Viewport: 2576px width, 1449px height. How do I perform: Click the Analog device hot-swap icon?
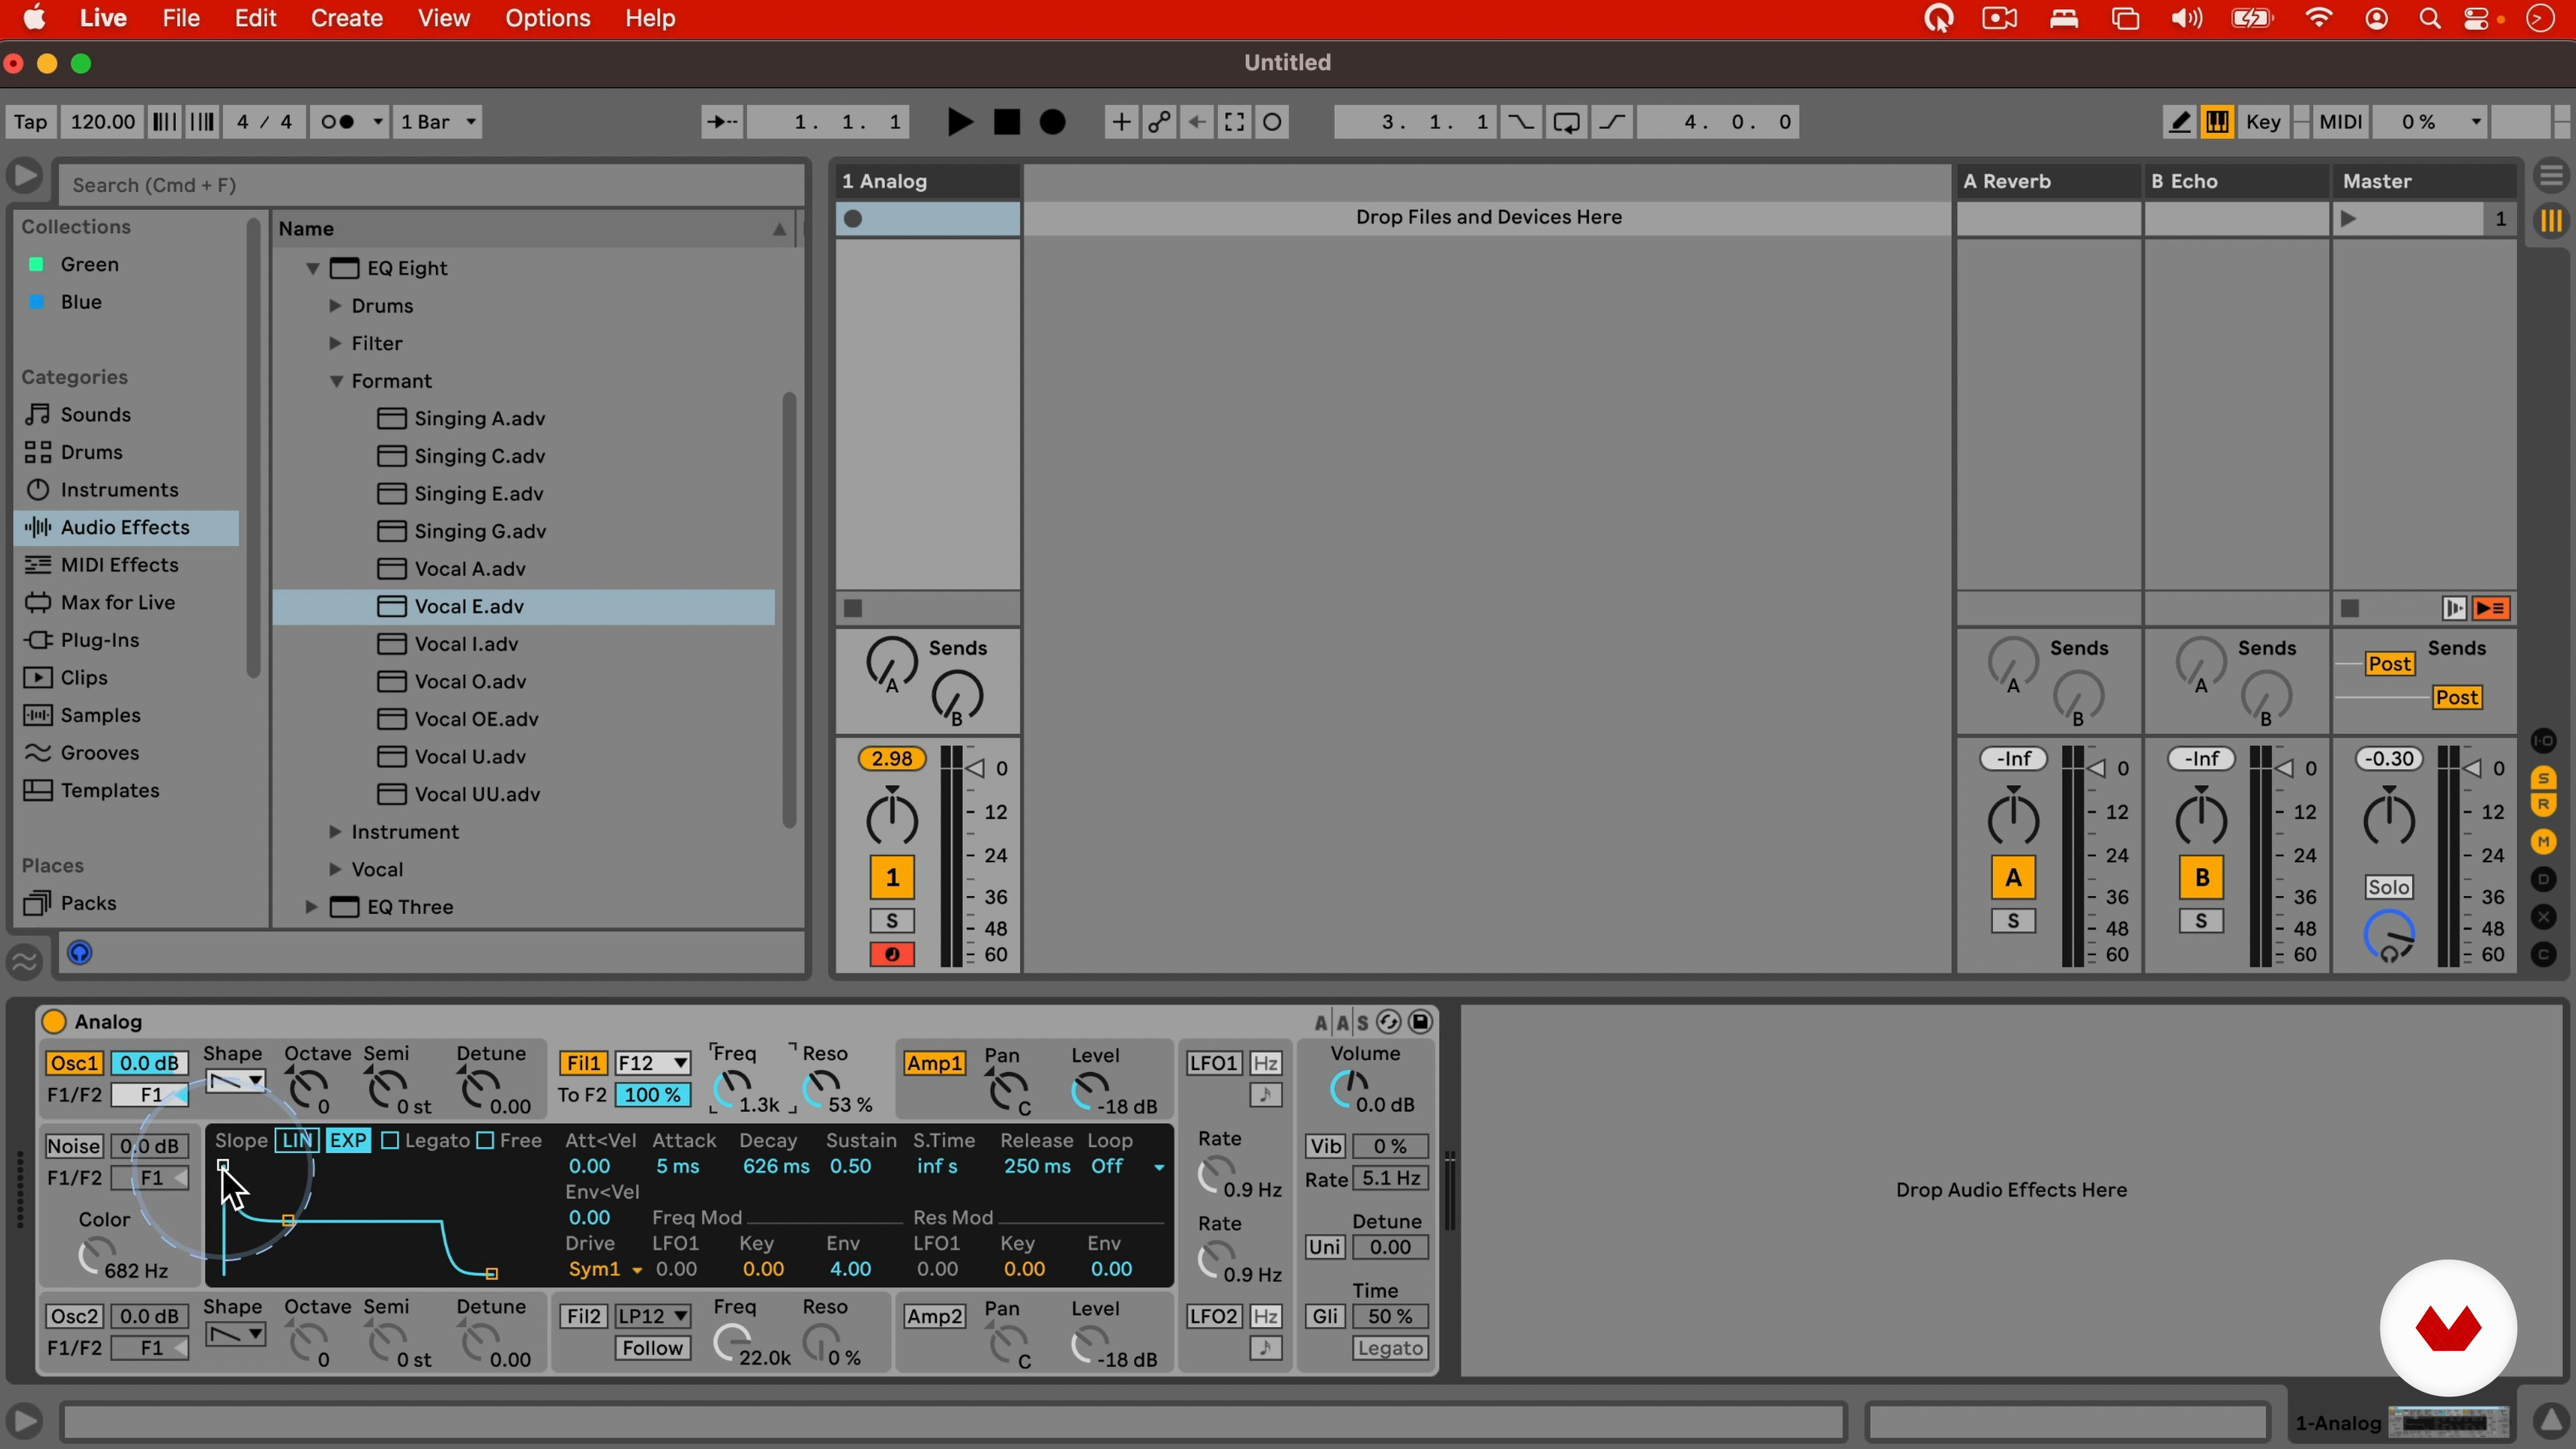click(1389, 1021)
